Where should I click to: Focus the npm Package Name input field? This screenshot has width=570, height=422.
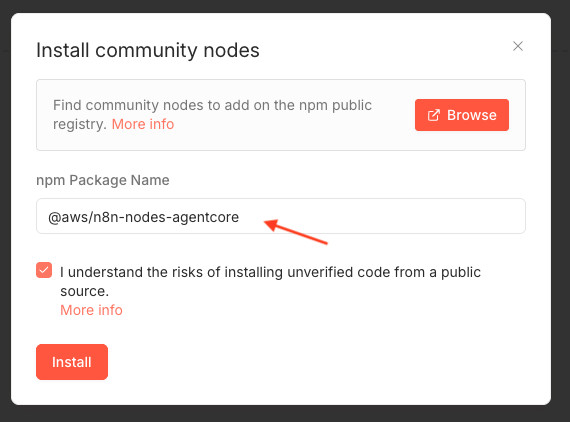point(281,216)
